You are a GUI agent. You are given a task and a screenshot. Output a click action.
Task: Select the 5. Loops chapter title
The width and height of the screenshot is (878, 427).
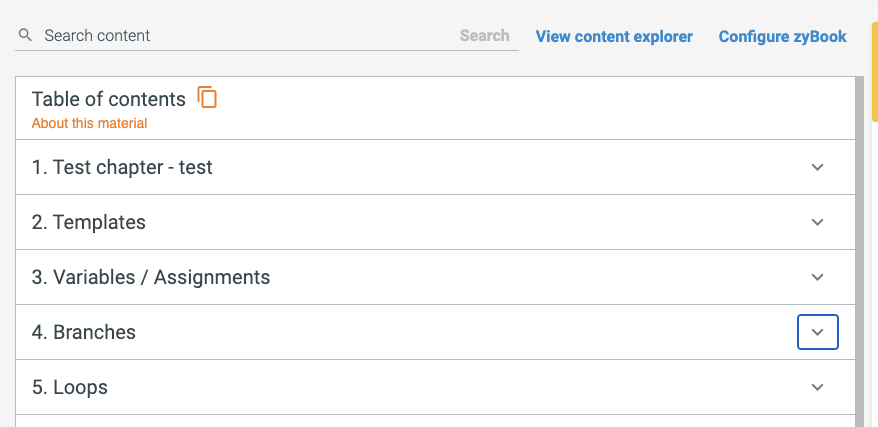pos(69,387)
